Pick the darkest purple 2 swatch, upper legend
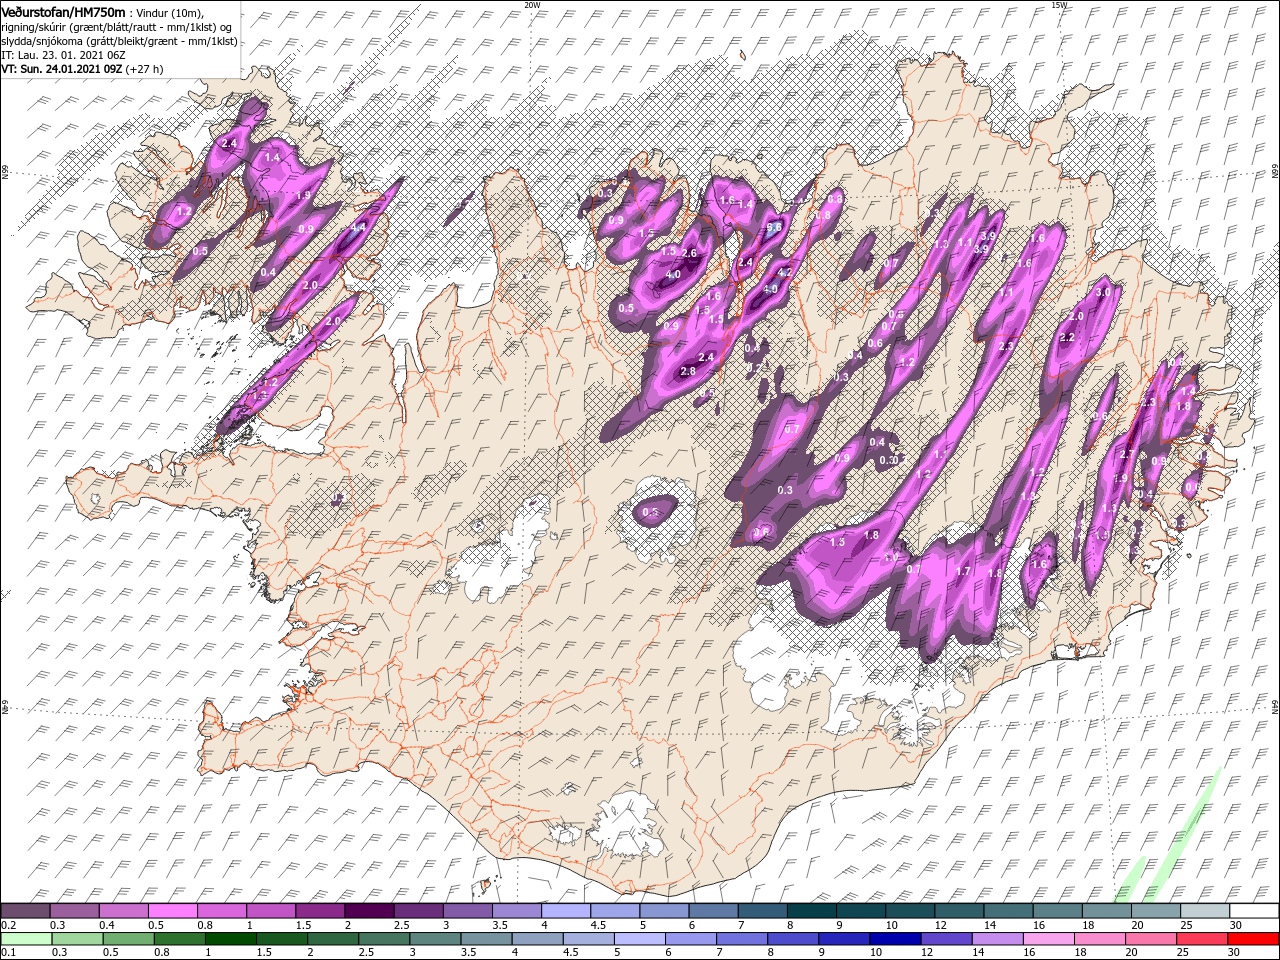1280x960 pixels. (368, 911)
